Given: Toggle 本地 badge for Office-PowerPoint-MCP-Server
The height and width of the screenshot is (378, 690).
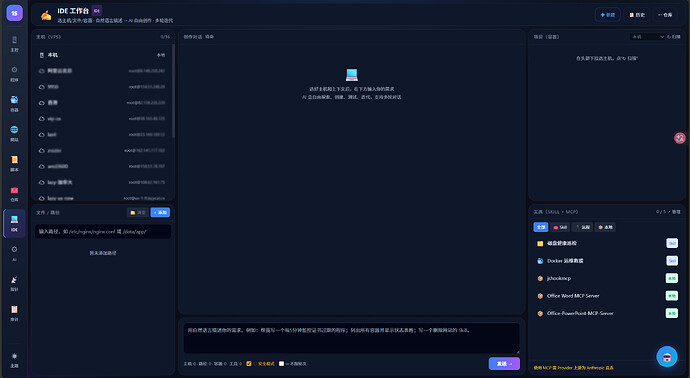Looking at the screenshot, I should click(x=672, y=313).
